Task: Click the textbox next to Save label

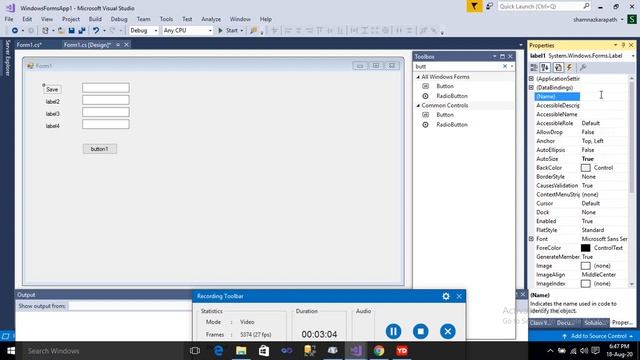Action: tap(106, 88)
